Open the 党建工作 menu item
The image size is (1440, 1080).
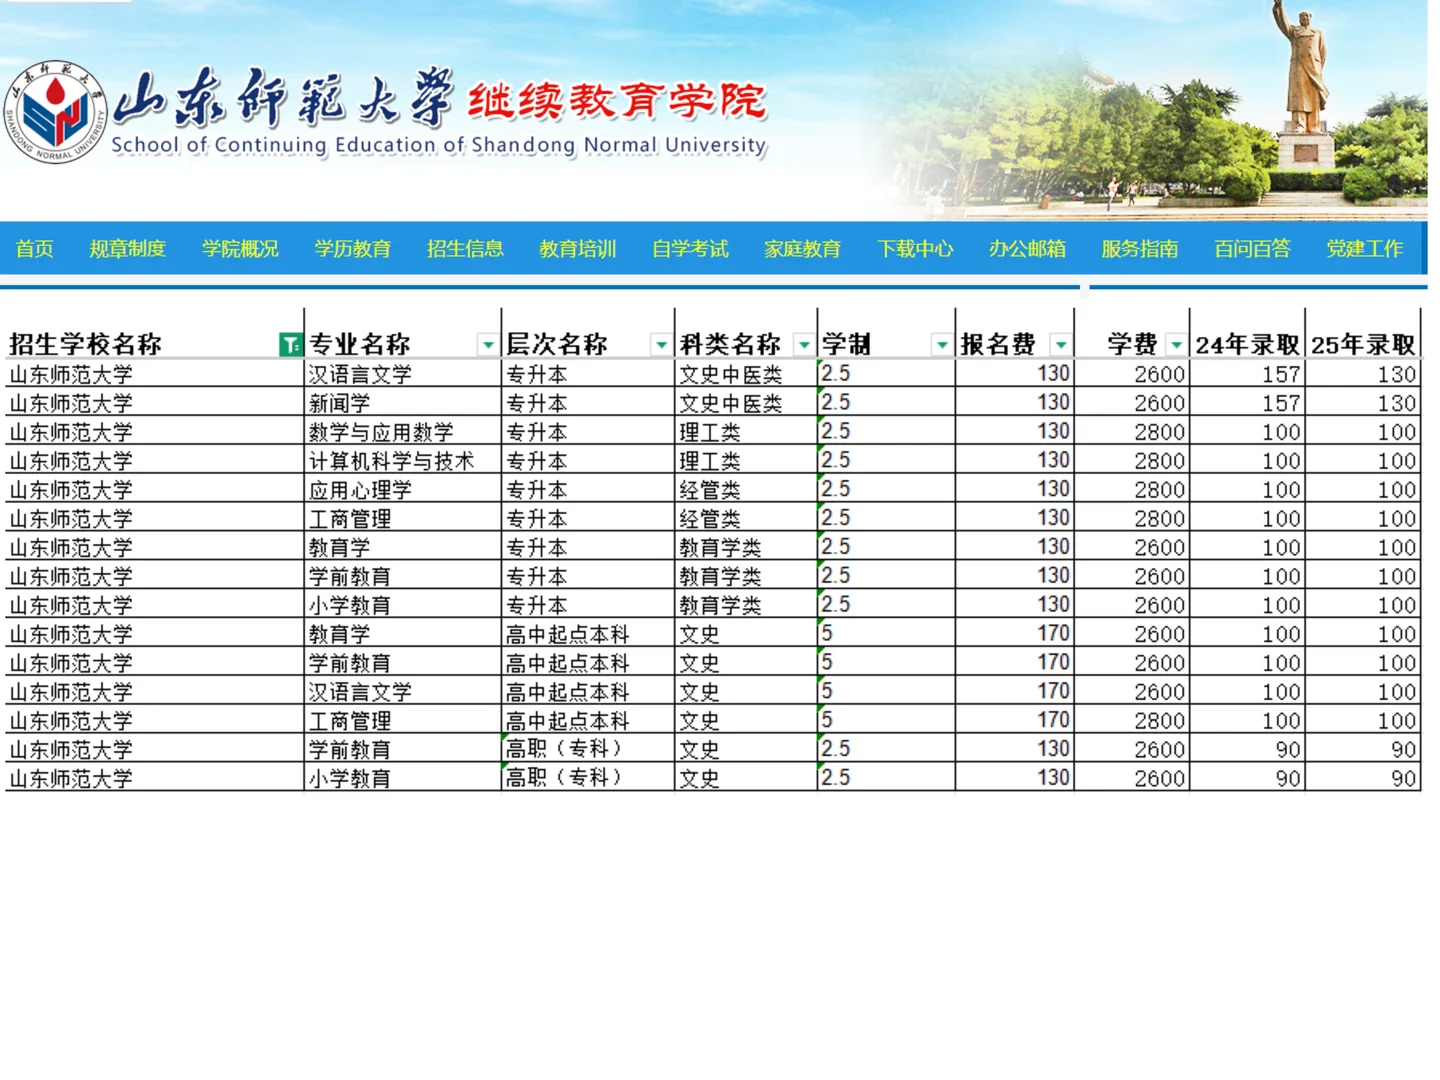1366,249
